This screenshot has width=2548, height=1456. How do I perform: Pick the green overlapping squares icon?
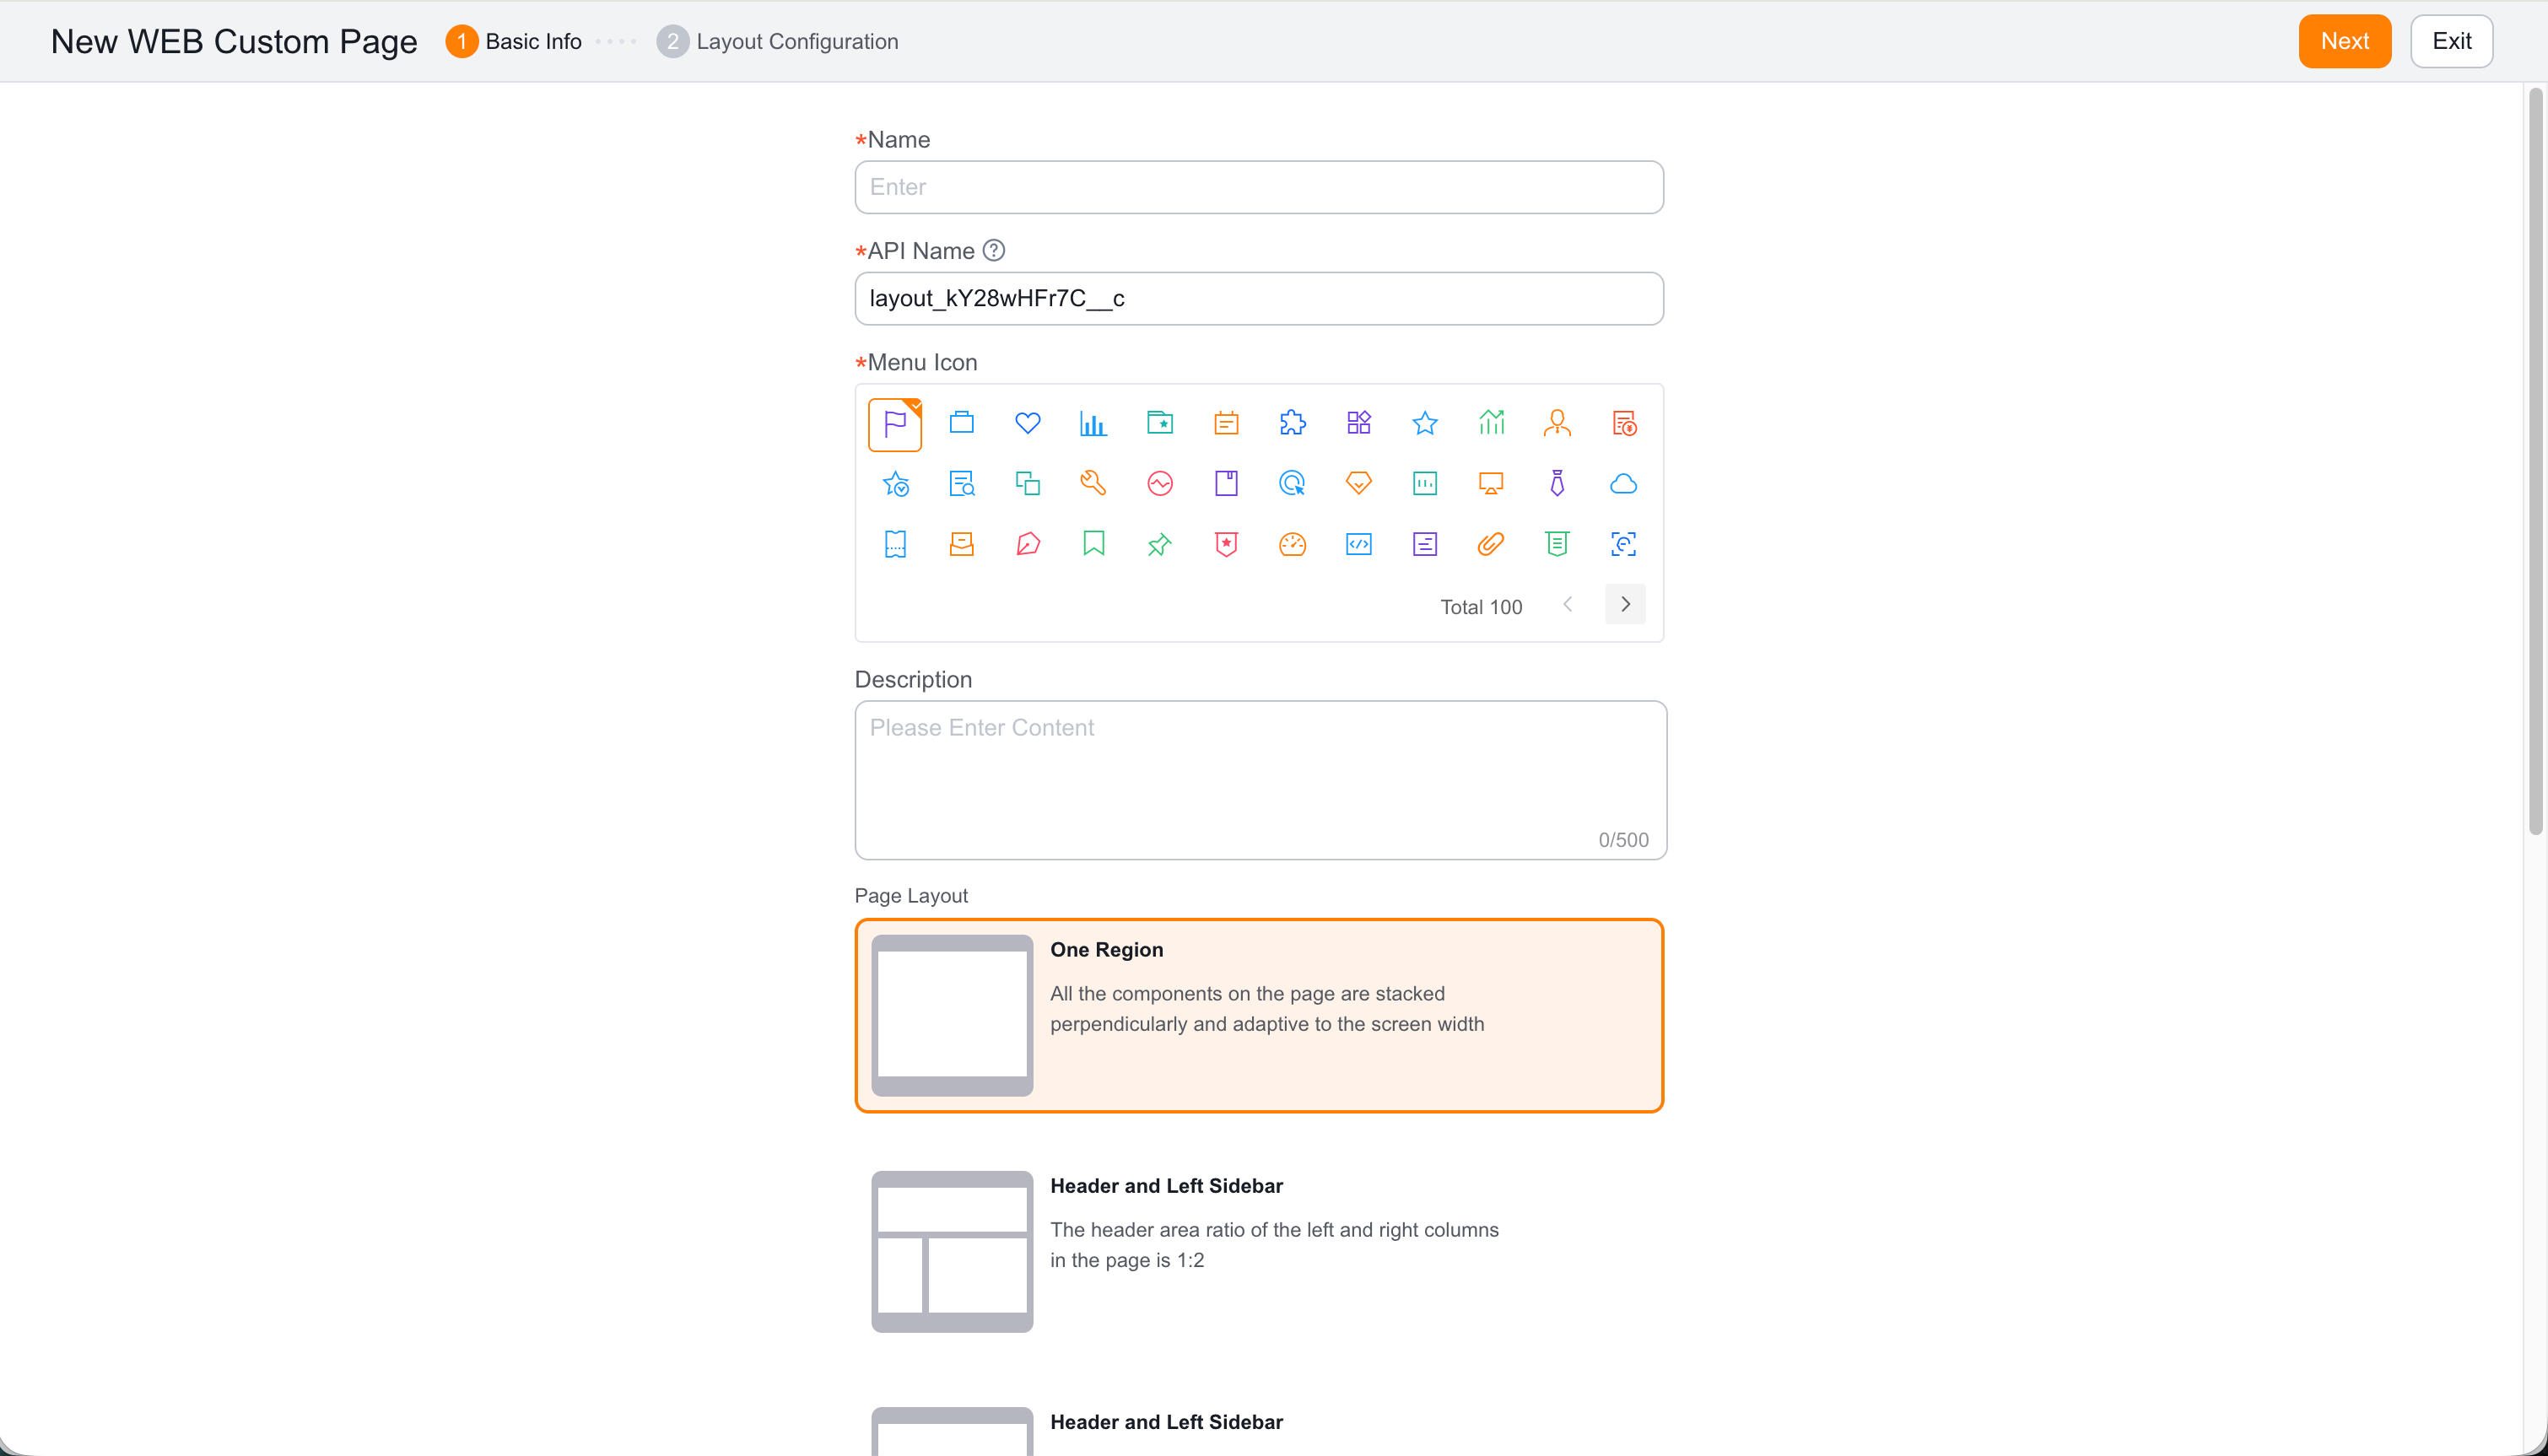pos(1027,484)
